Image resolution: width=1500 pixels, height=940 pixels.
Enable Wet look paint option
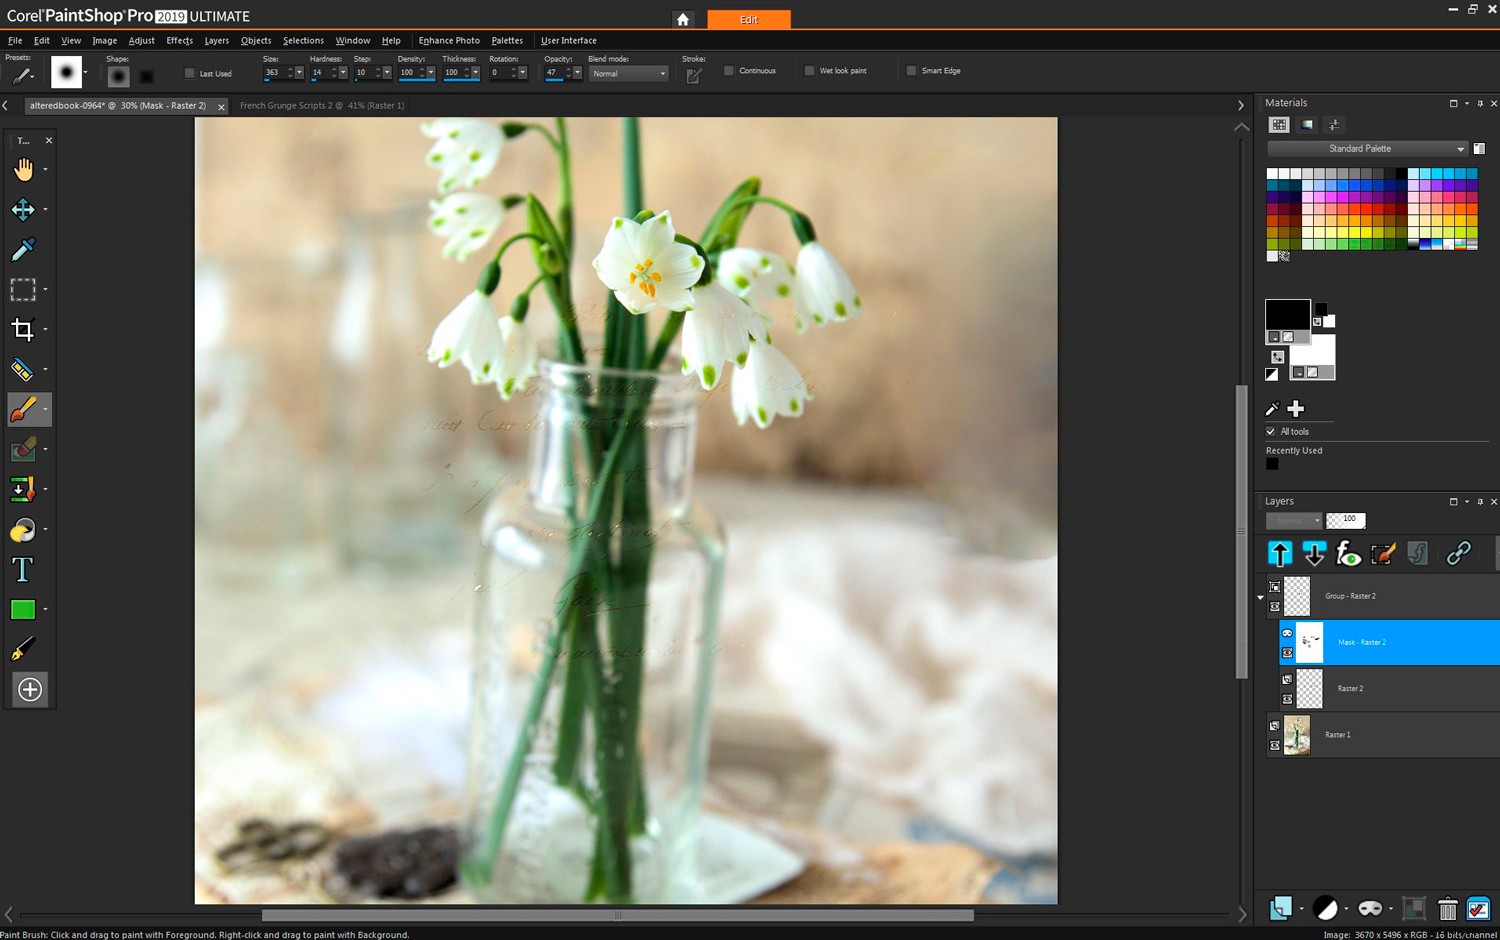[810, 70]
